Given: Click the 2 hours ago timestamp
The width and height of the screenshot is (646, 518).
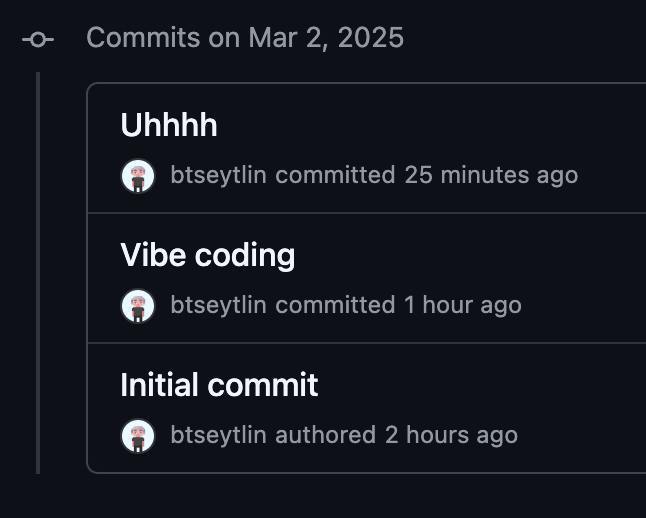Looking at the screenshot, I should click(452, 435).
